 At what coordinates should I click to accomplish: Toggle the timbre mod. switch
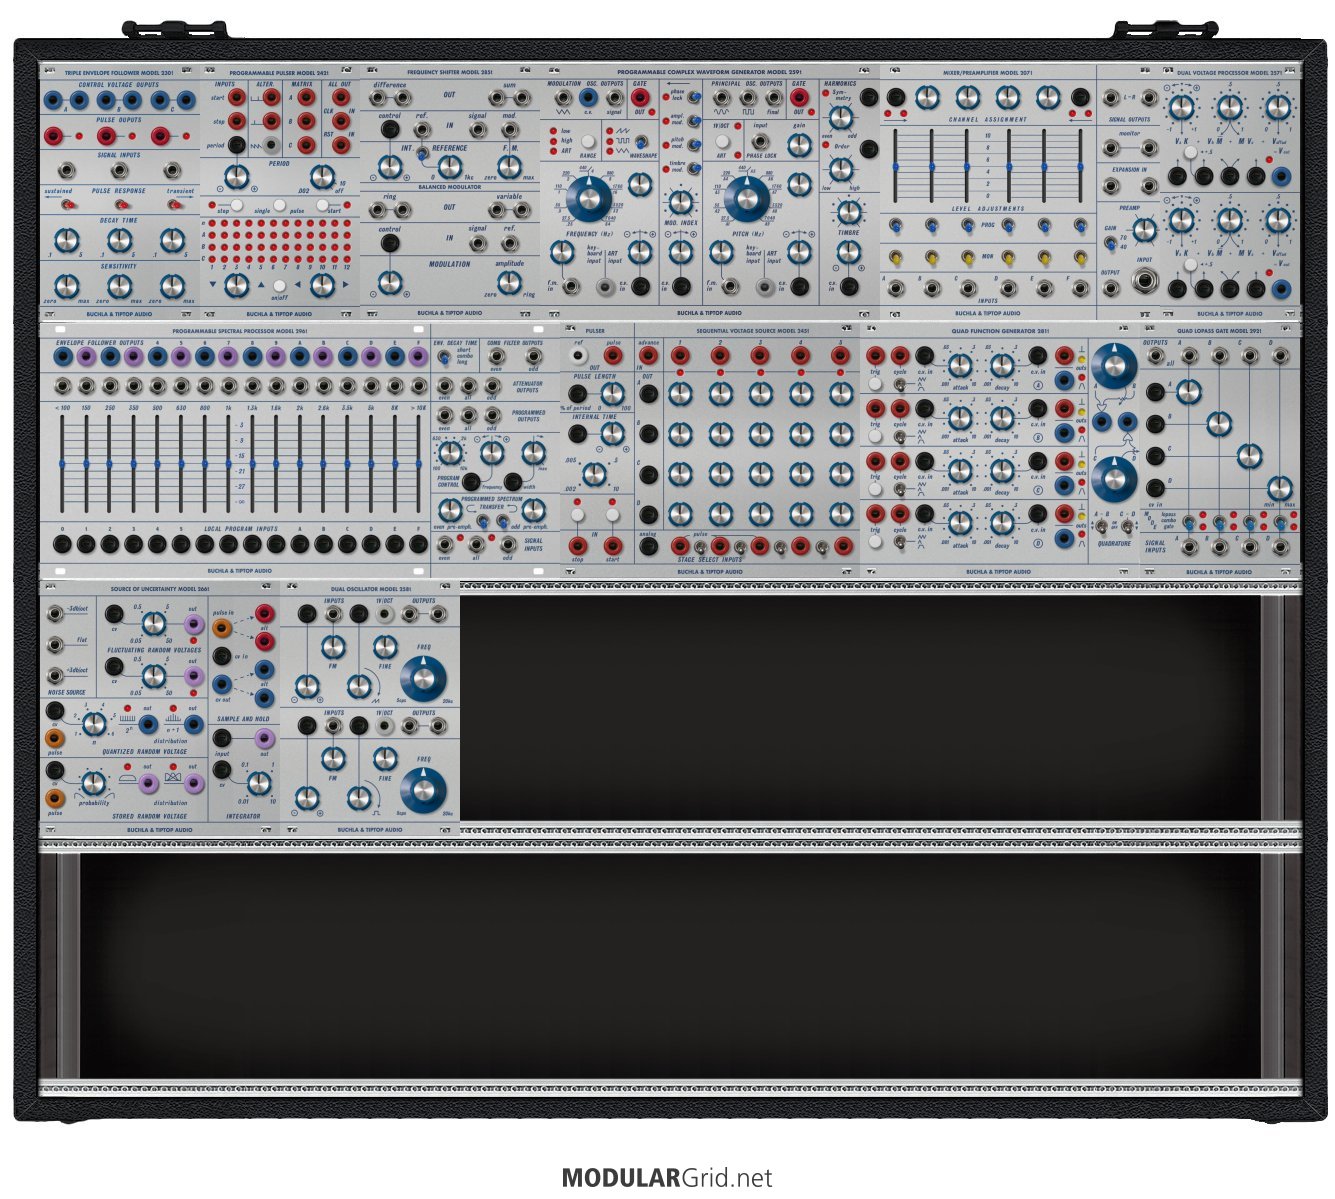click(x=693, y=166)
